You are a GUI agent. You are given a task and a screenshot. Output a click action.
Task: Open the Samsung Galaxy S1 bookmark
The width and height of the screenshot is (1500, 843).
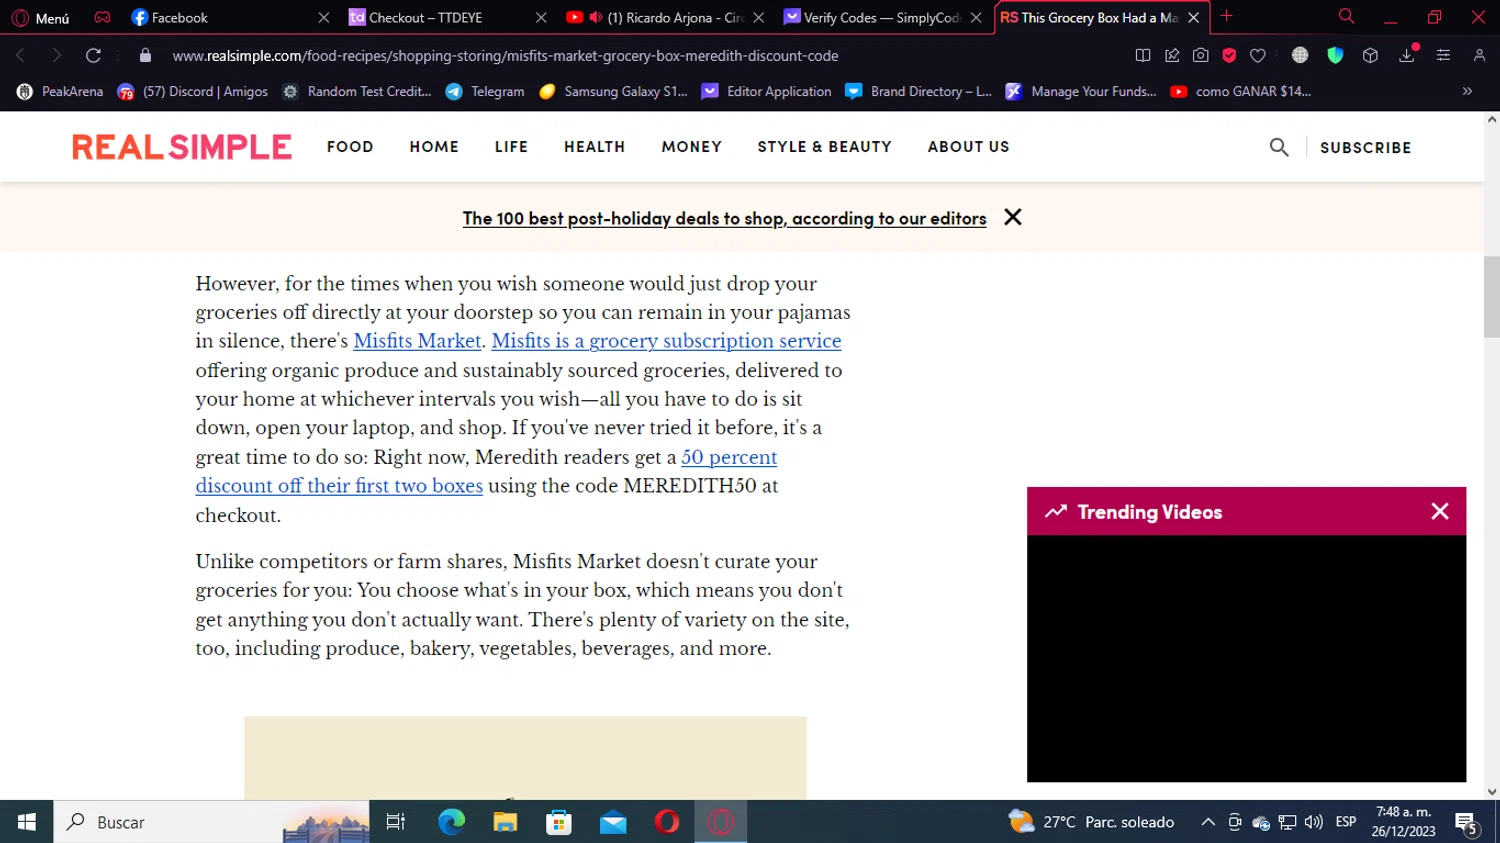[x=613, y=91]
